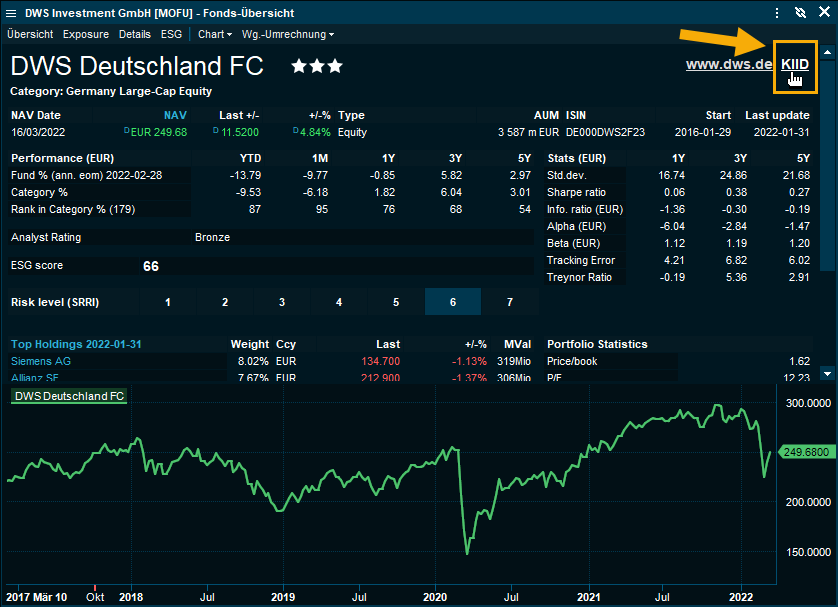Click the Siemens AG holding
Screen dimensions: 838x607
coord(41,361)
